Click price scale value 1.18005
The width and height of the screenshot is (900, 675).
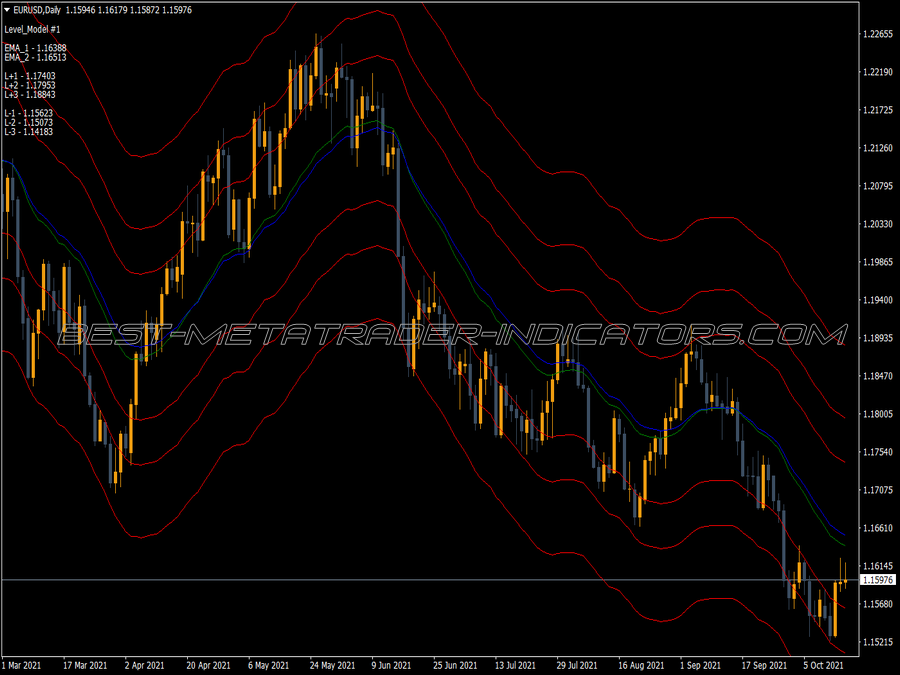tap(878, 414)
